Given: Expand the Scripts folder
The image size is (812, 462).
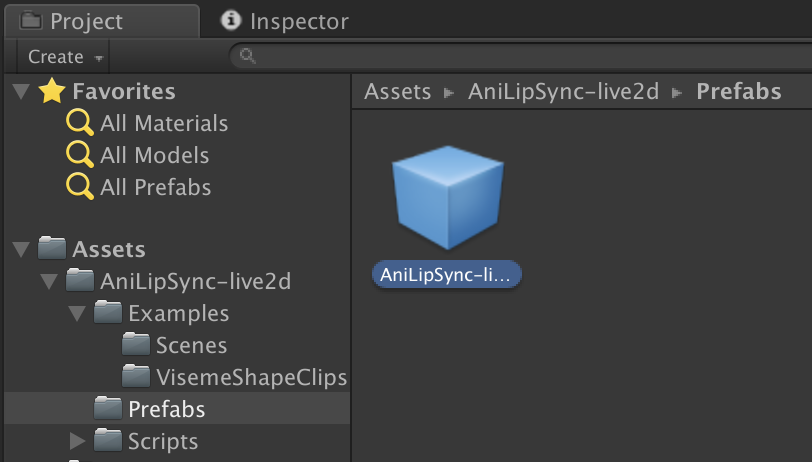Looking at the screenshot, I should coord(77,441).
